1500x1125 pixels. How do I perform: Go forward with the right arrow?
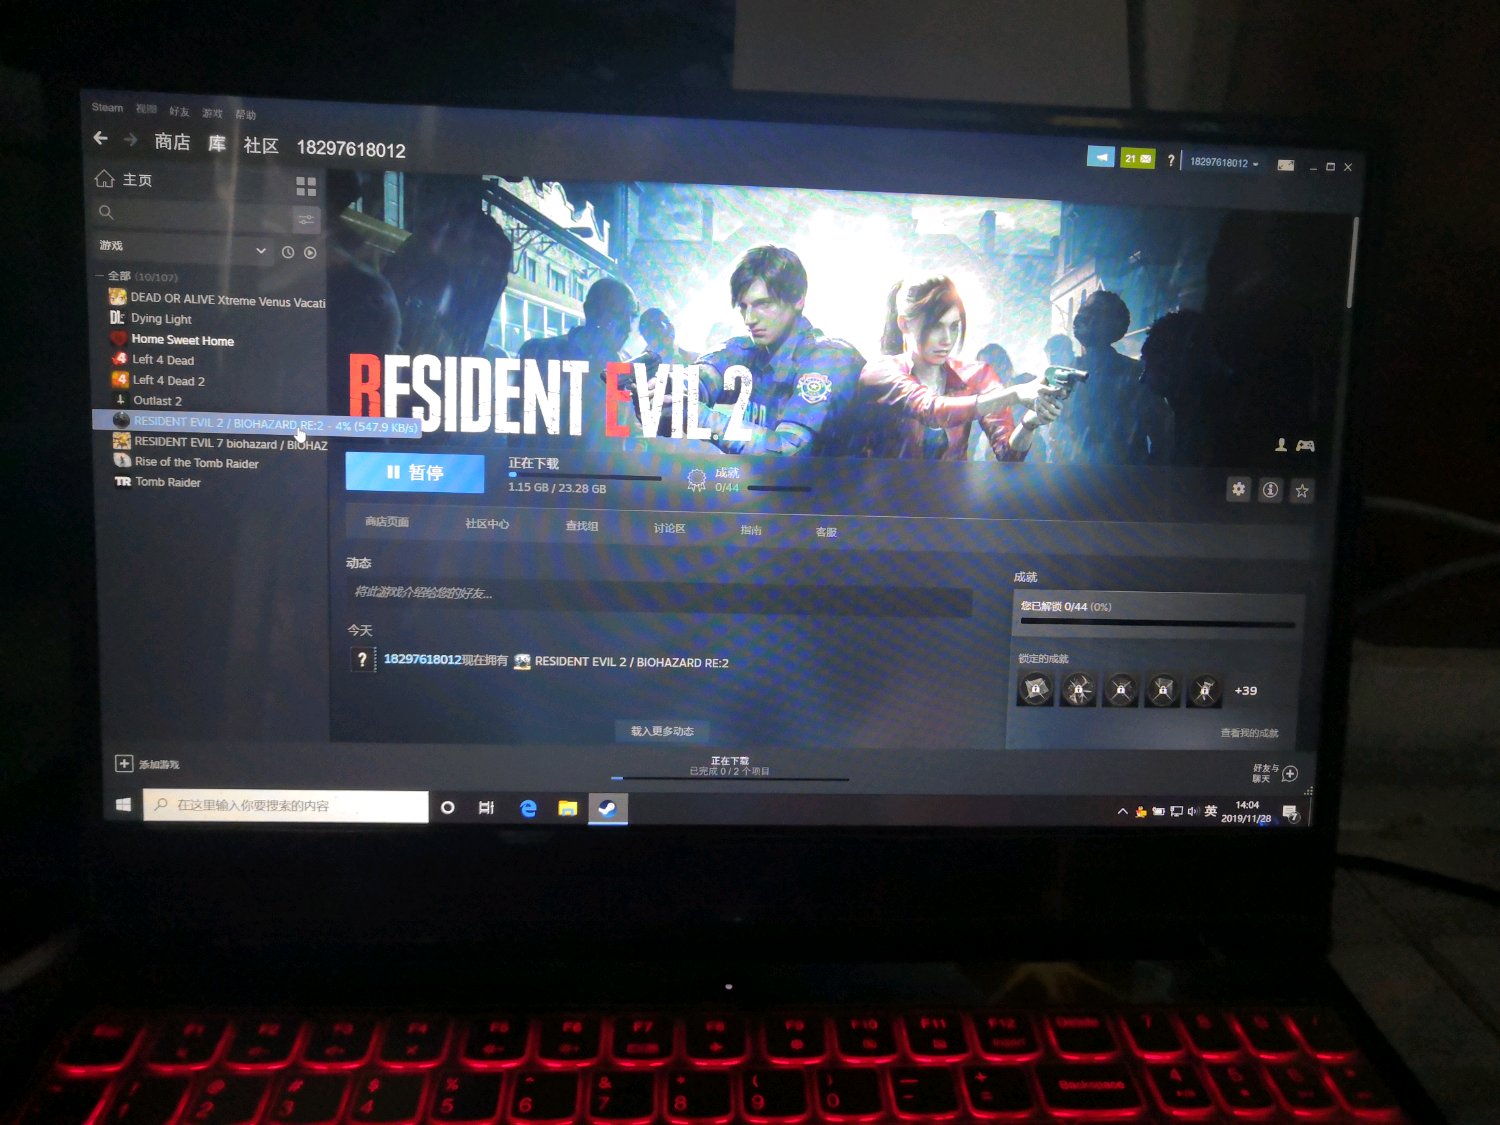pos(130,139)
